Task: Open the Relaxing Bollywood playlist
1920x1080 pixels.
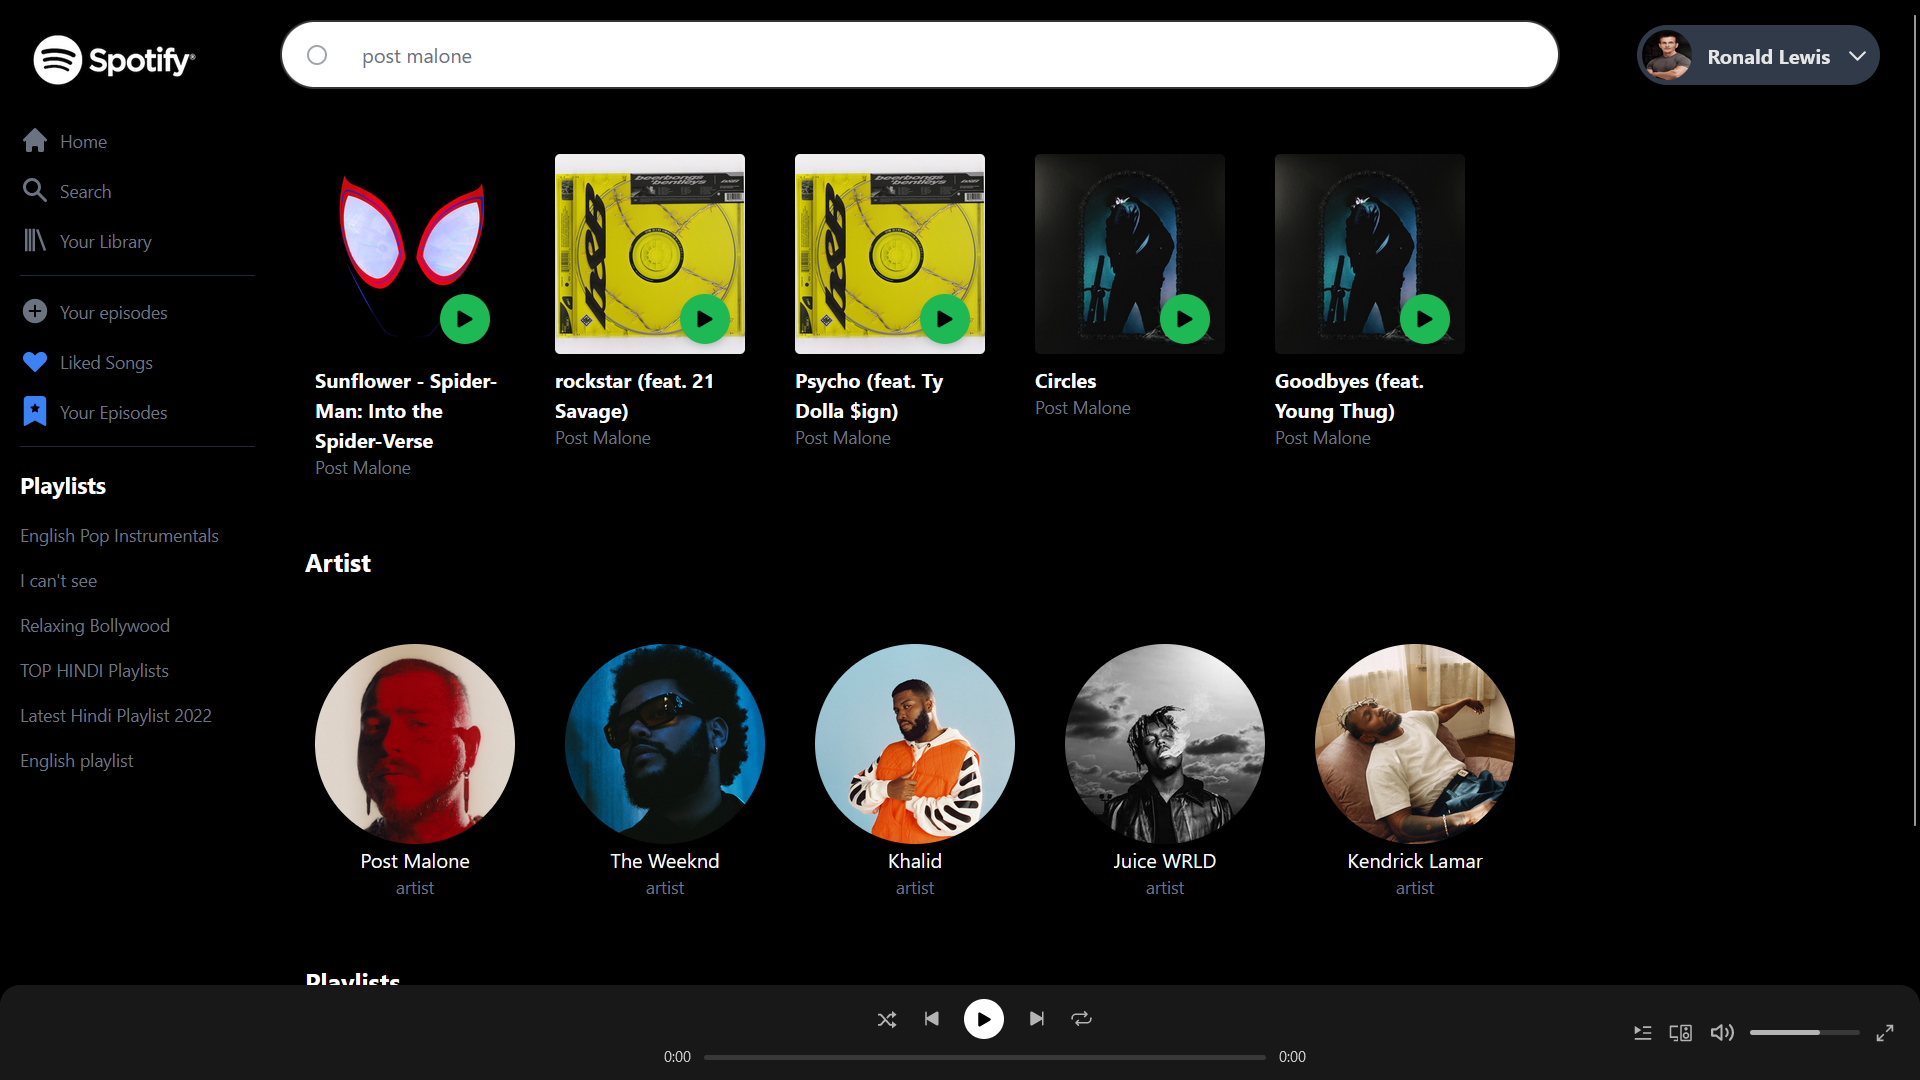Action: click(x=95, y=625)
